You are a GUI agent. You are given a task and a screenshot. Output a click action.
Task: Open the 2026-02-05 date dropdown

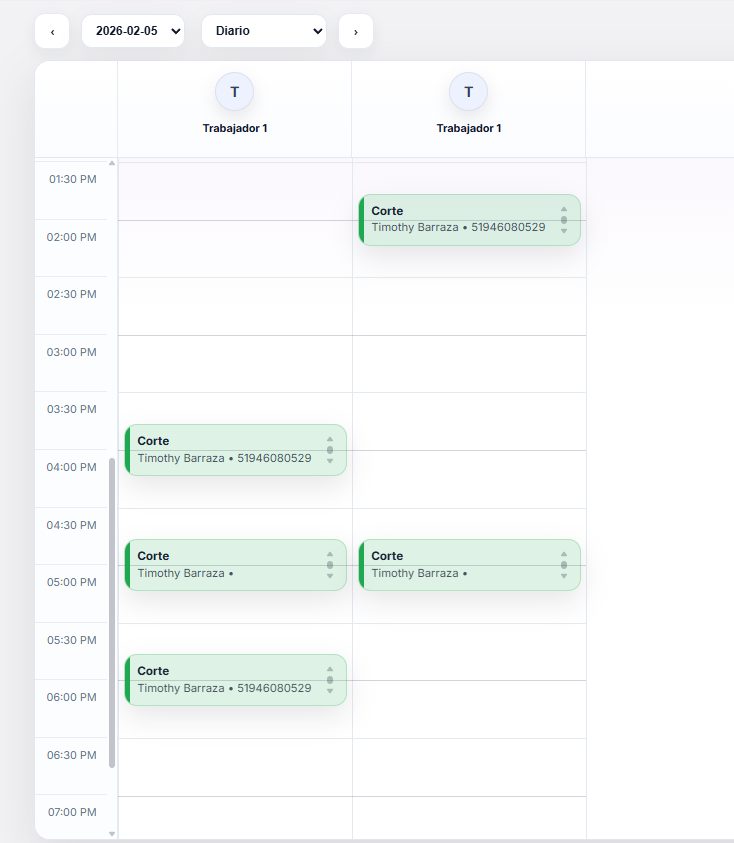click(133, 31)
